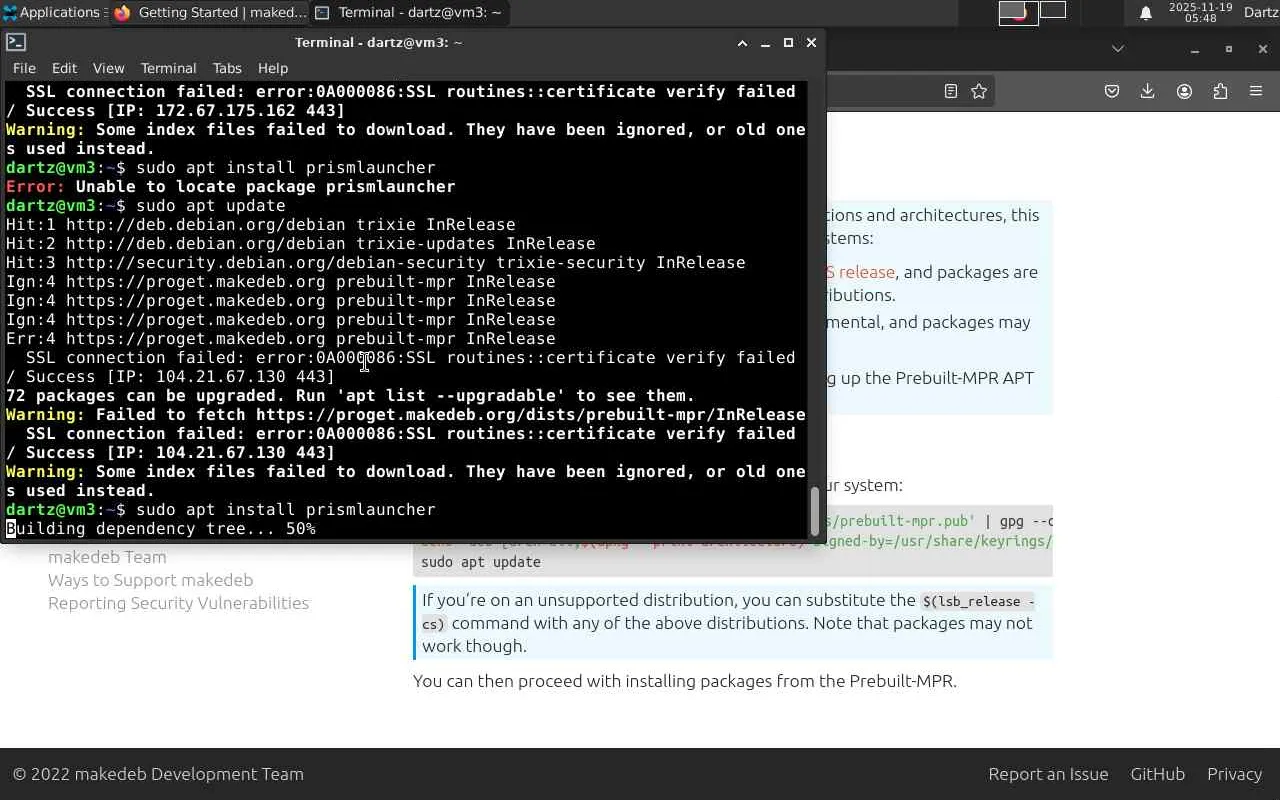This screenshot has width=1280, height=800.
Task: Select the Terminal taskbar window button
Action: tap(409, 12)
